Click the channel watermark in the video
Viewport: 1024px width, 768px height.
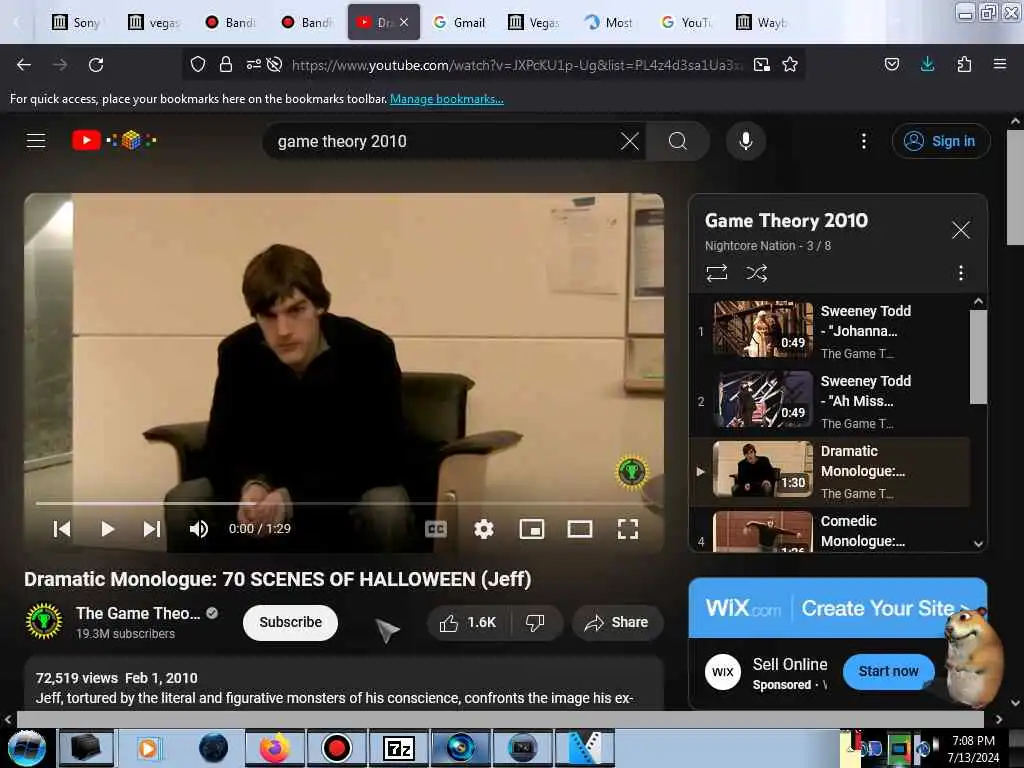point(632,471)
